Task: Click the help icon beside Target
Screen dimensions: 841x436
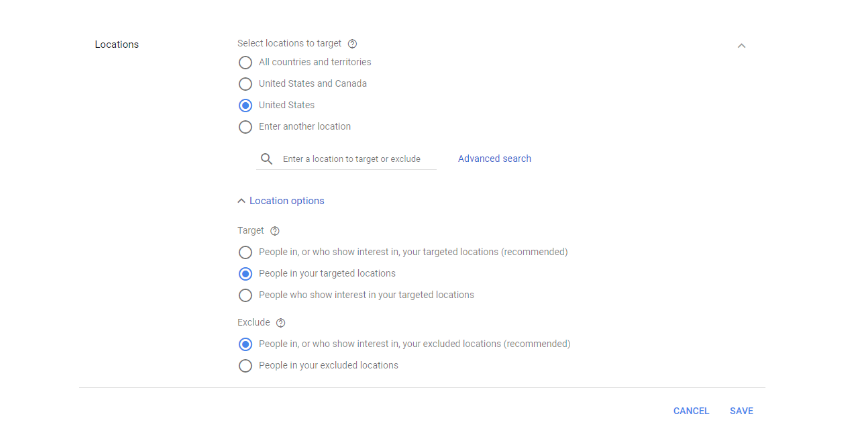Action: click(275, 231)
